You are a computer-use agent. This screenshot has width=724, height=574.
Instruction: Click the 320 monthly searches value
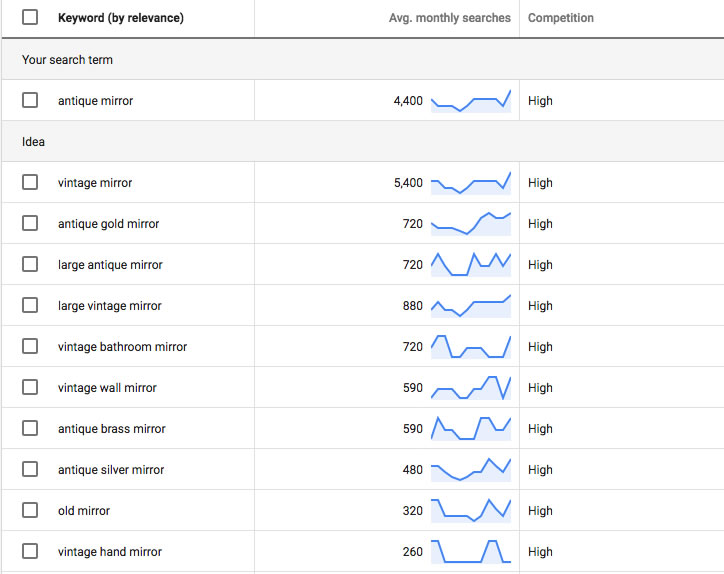click(x=413, y=511)
